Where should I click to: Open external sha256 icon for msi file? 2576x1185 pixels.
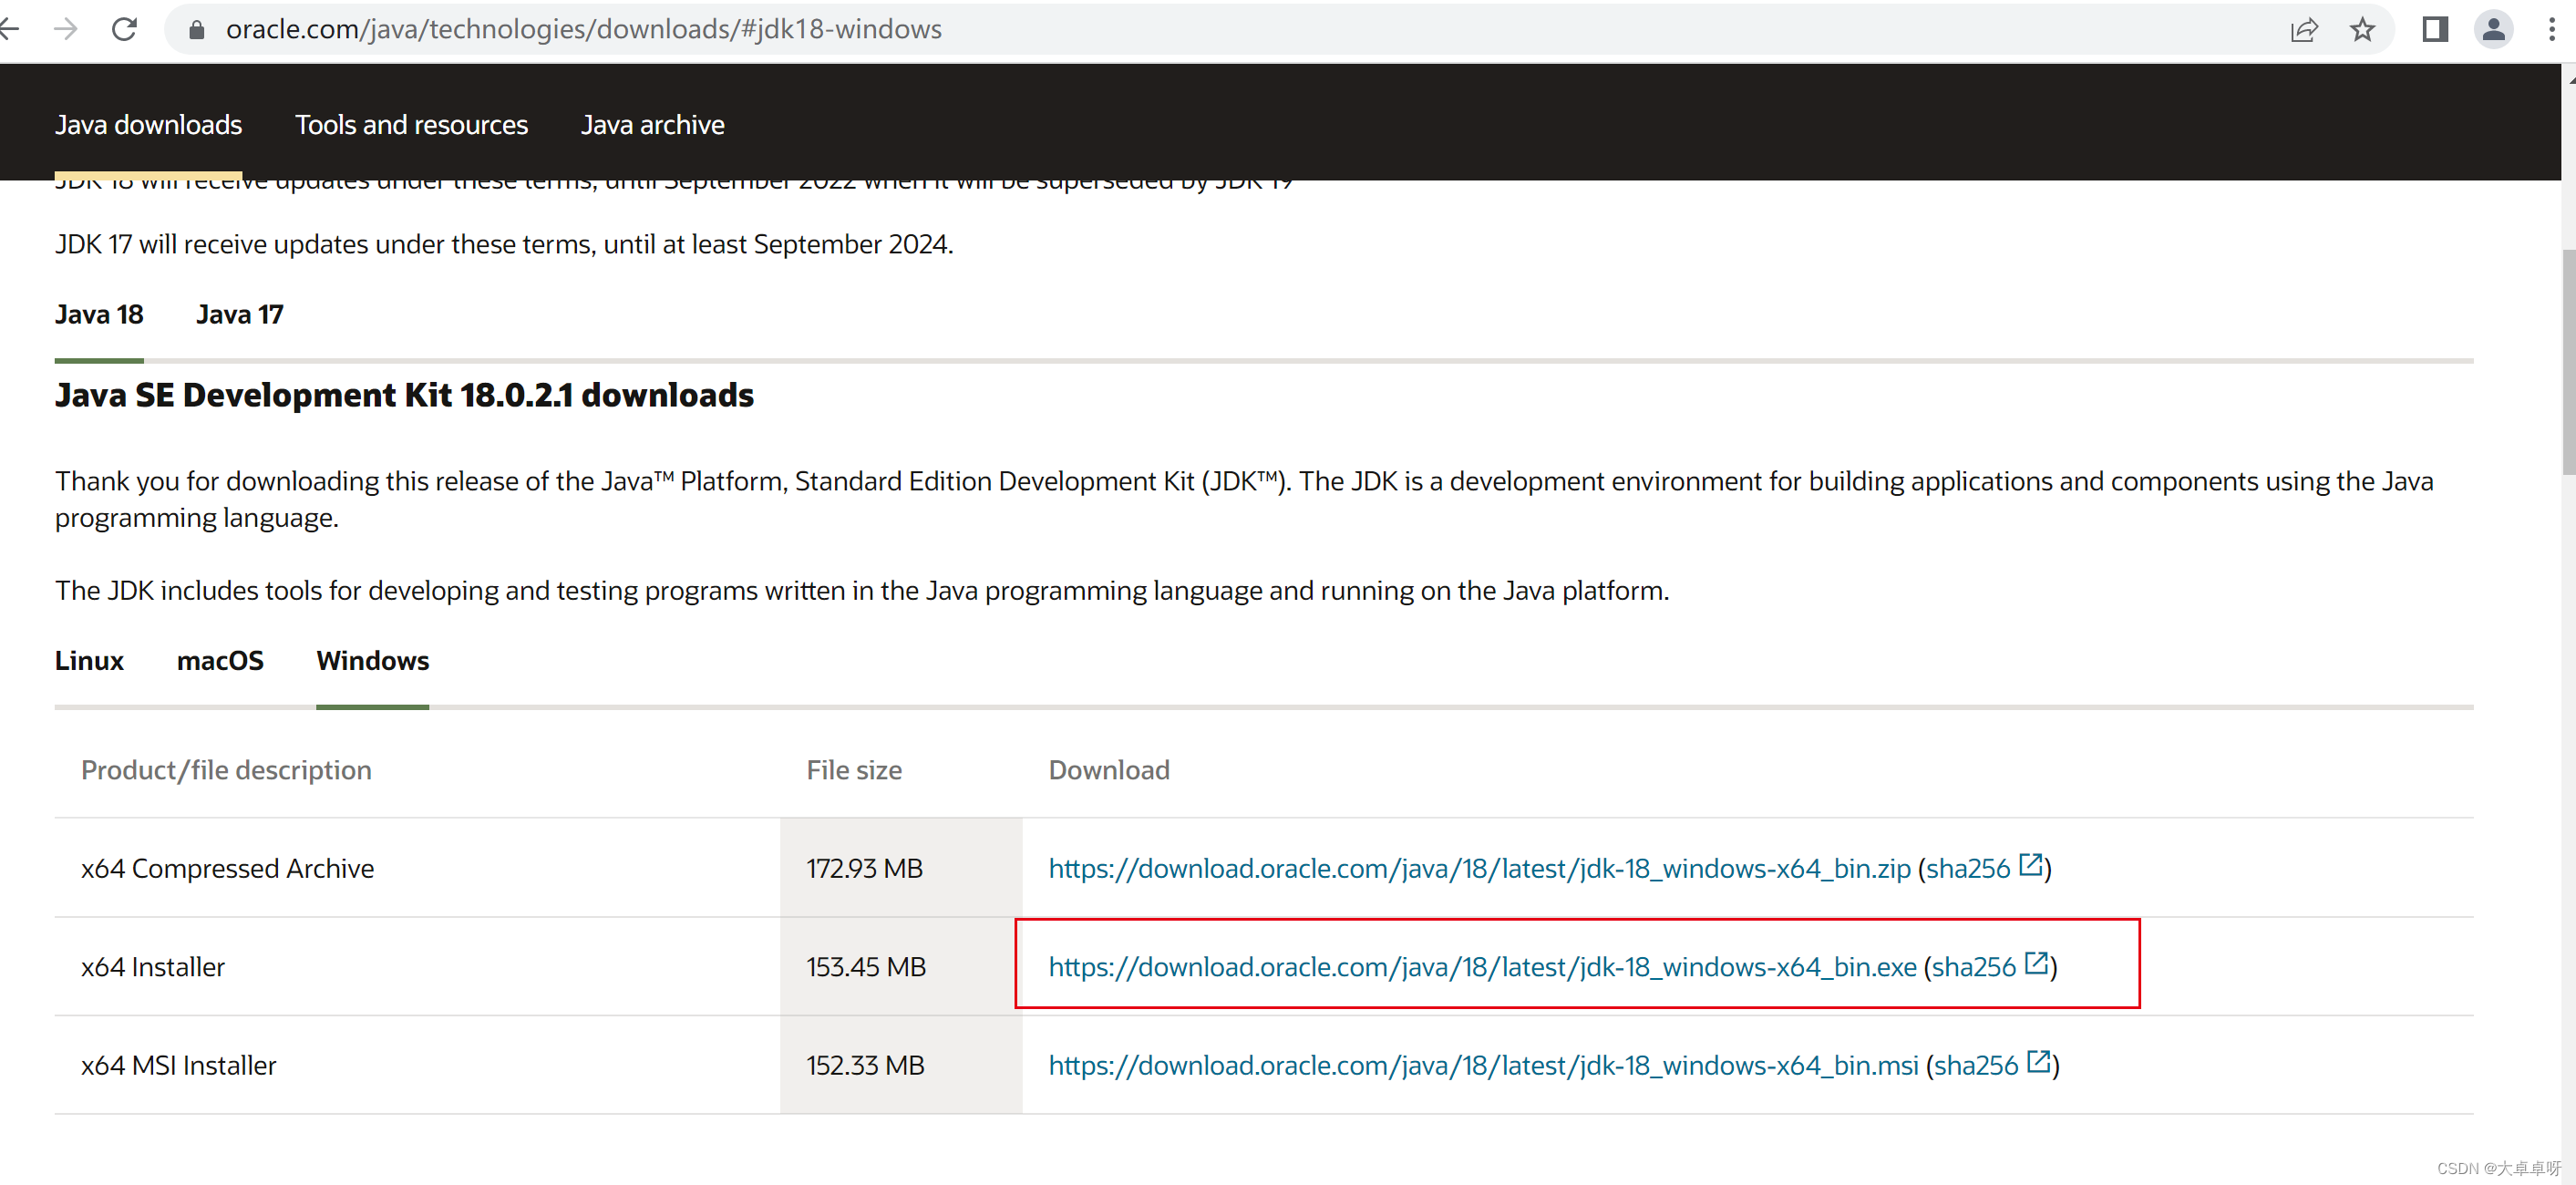2038,1061
